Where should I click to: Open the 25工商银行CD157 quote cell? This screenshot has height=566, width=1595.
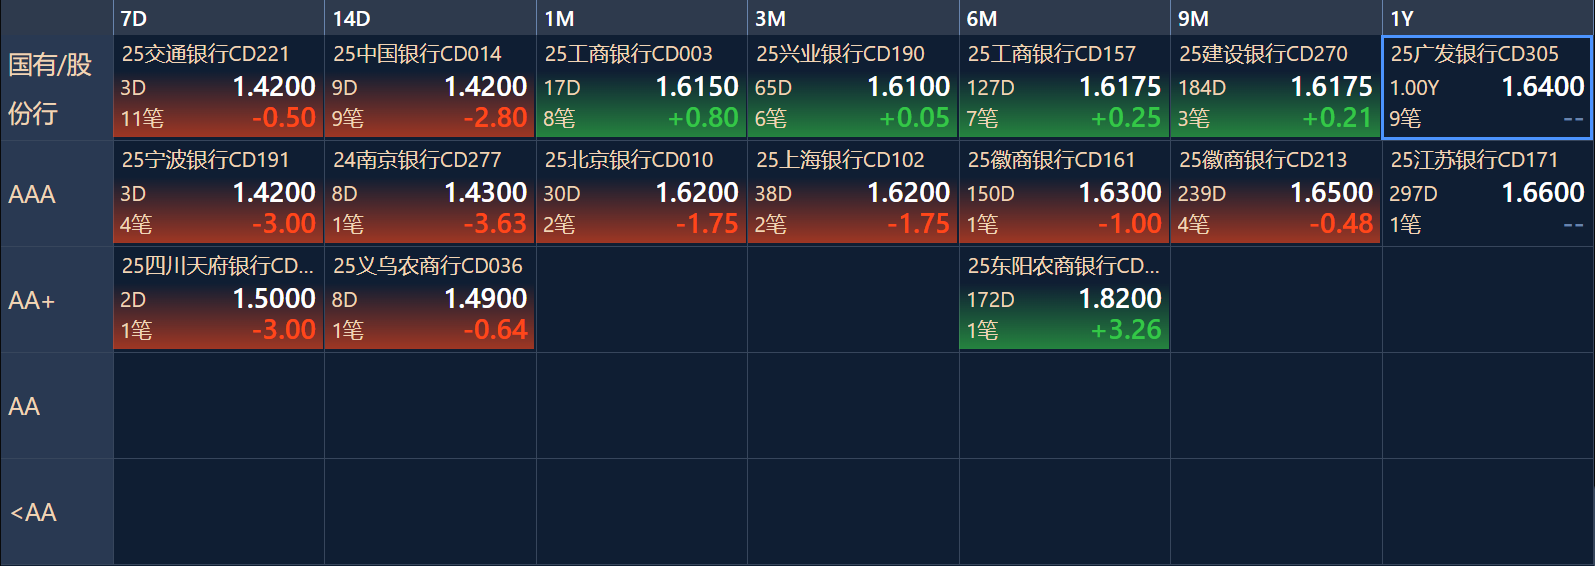click(1064, 87)
